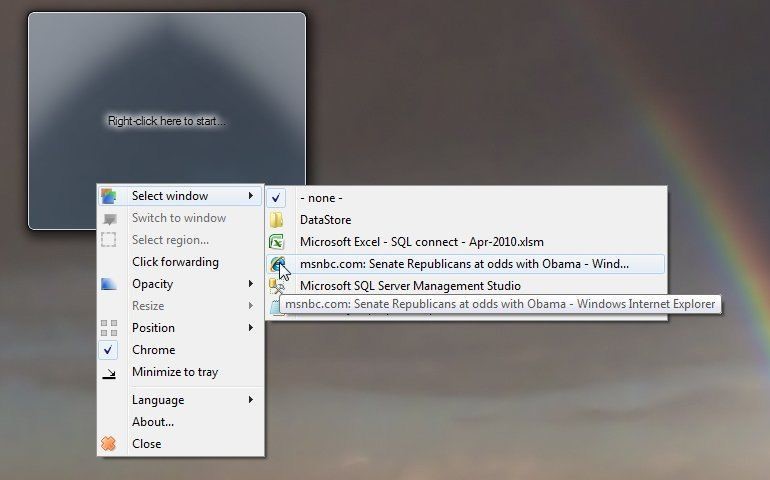This screenshot has width=770, height=480.
Task: Click the DataStore folder icon
Action: (x=277, y=220)
